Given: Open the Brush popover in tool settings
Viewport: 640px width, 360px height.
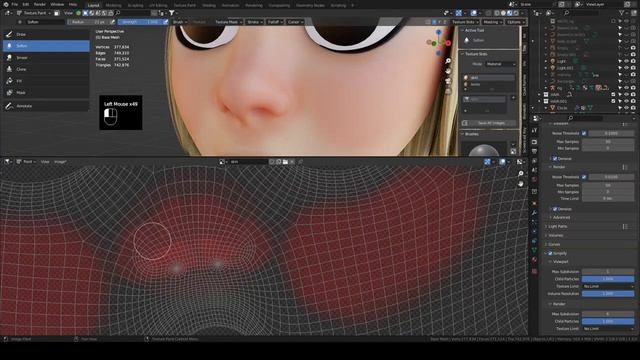Looking at the screenshot, I should click(x=179, y=22).
